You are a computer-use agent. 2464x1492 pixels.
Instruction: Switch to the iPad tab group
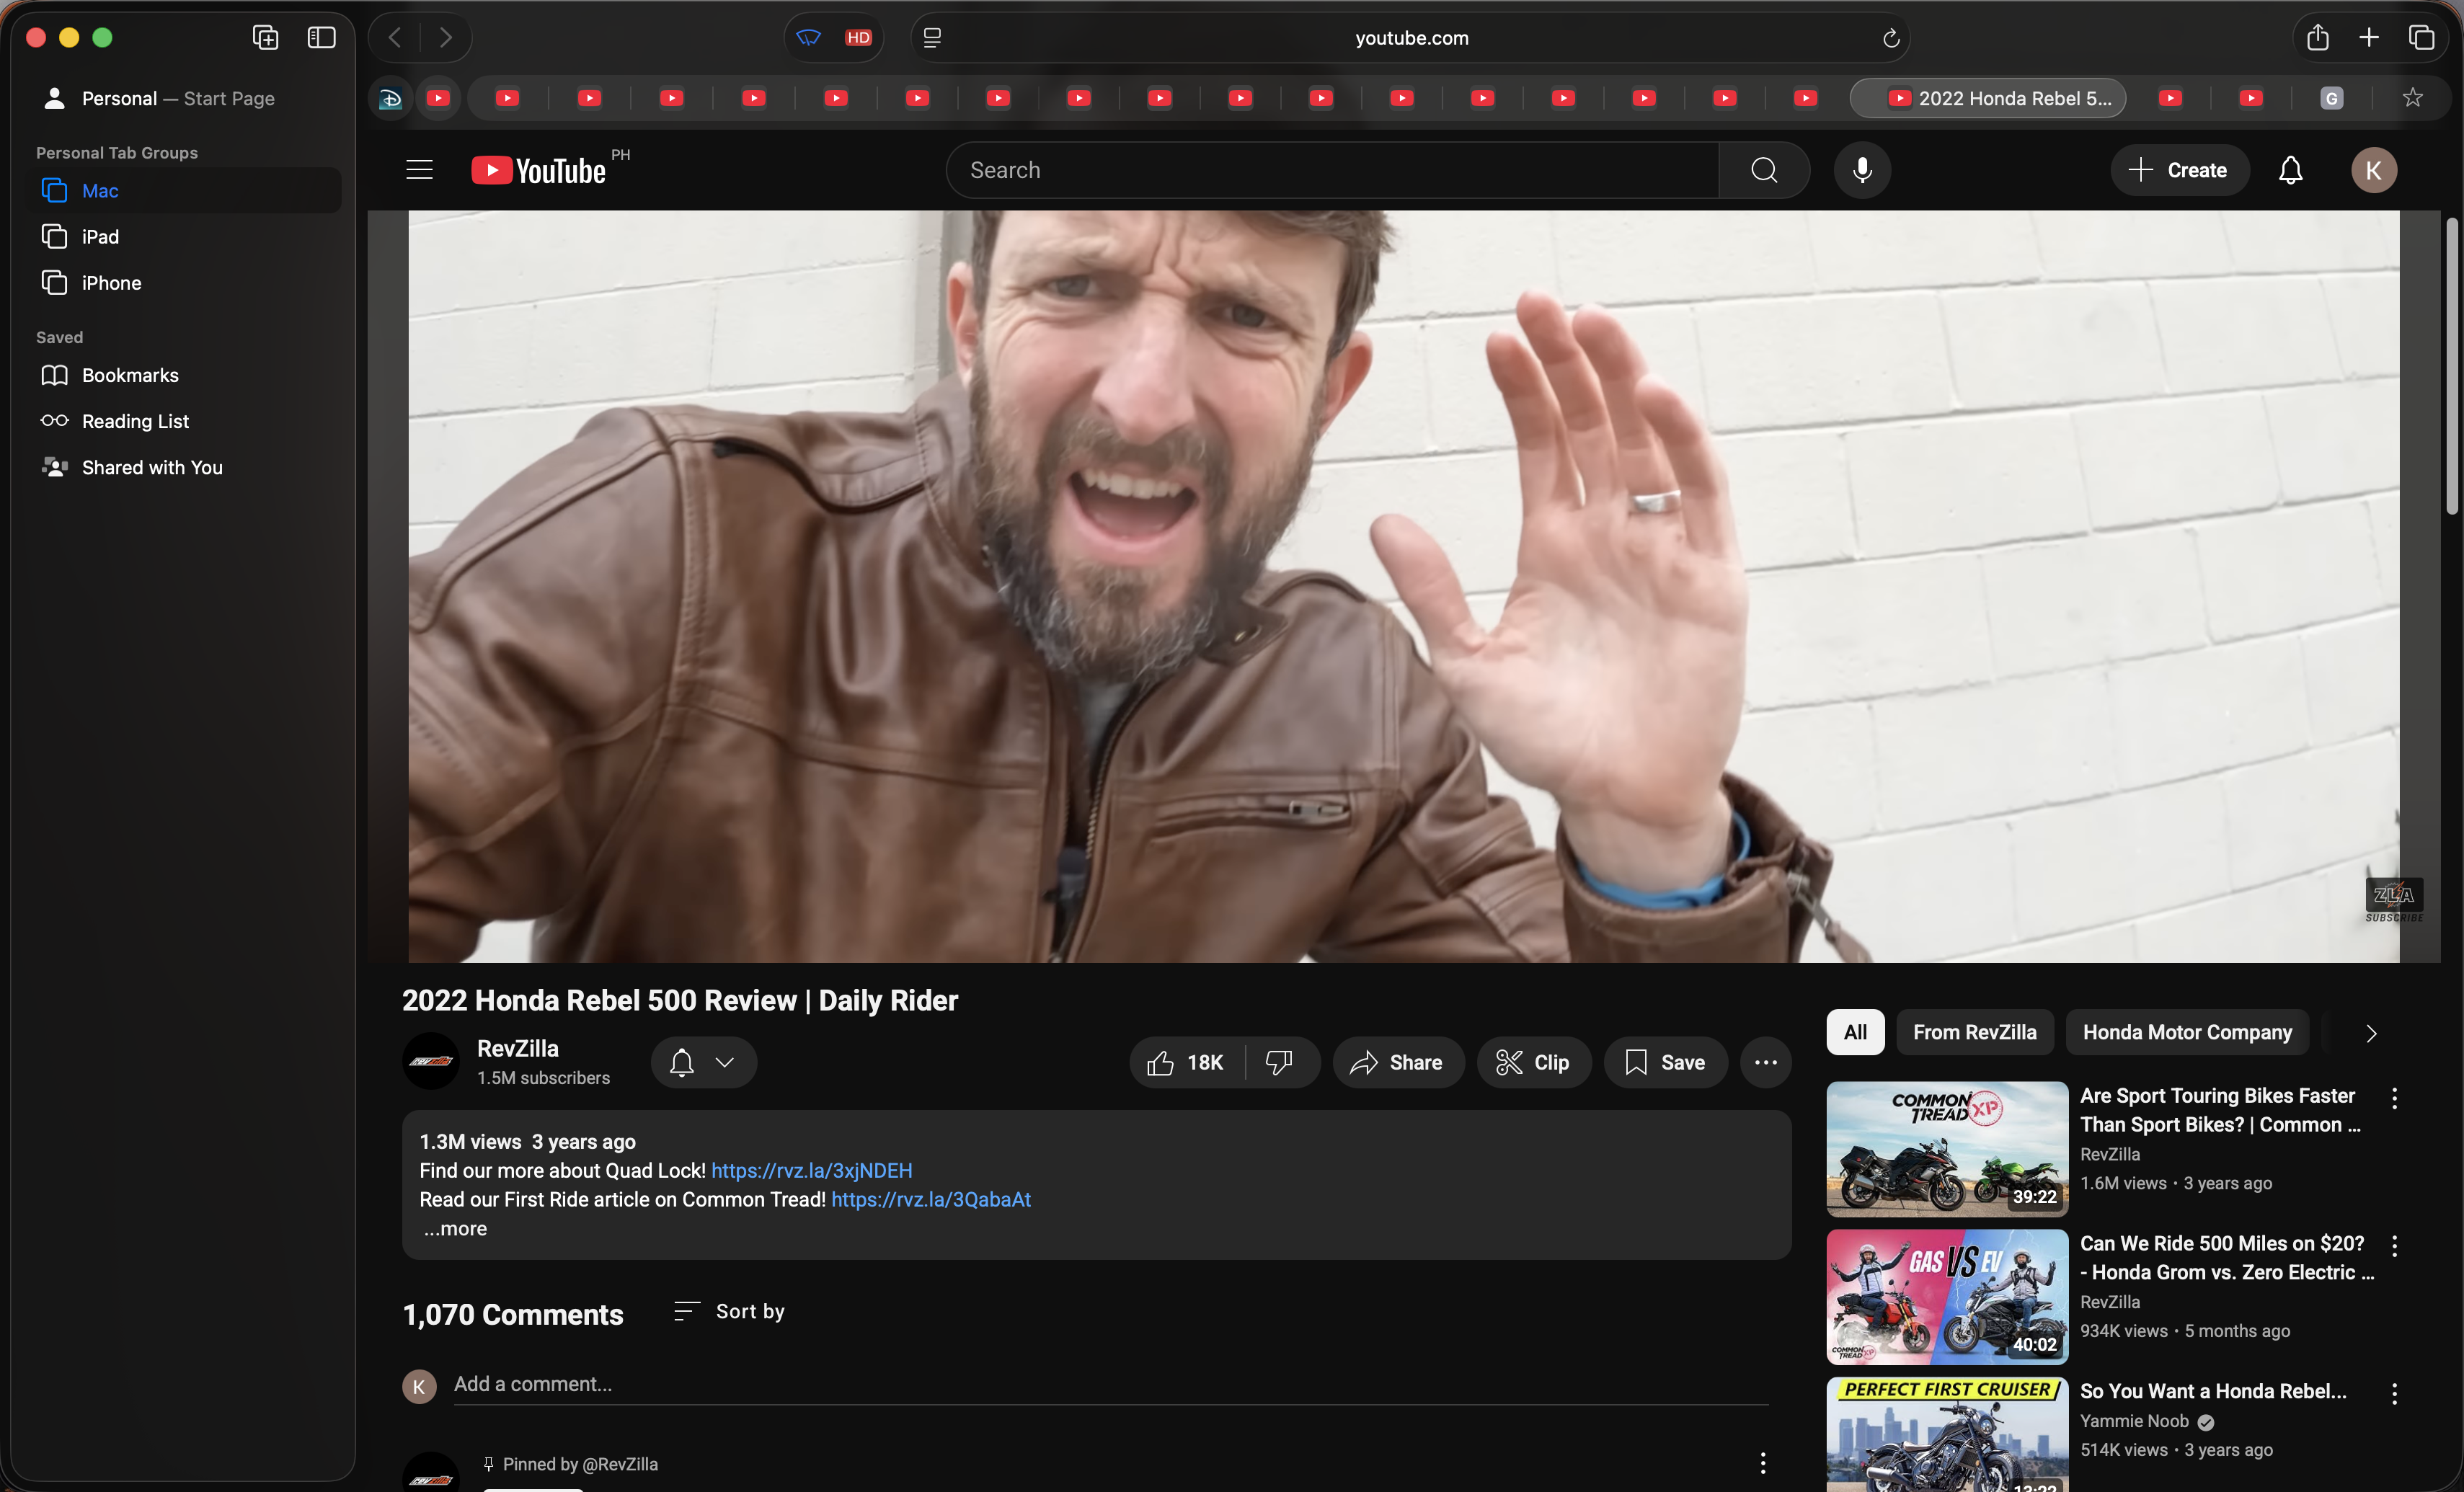[x=100, y=237]
